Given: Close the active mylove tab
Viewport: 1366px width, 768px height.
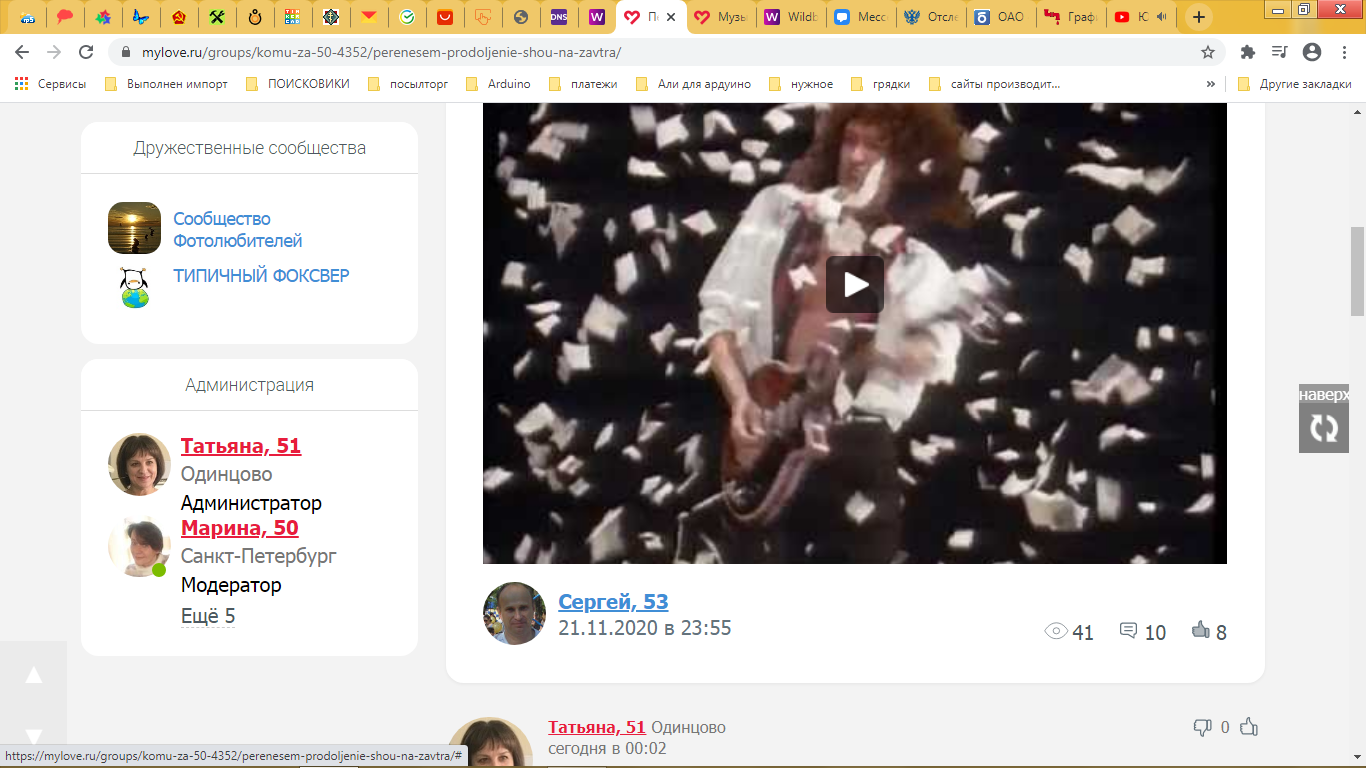Looking at the screenshot, I should pos(671,17).
